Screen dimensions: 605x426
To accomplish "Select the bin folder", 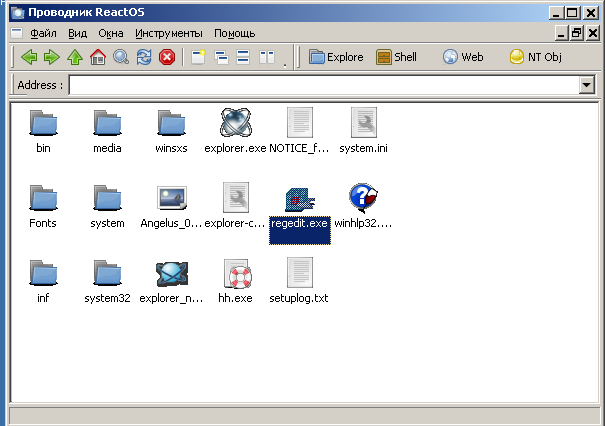I will (43, 131).
